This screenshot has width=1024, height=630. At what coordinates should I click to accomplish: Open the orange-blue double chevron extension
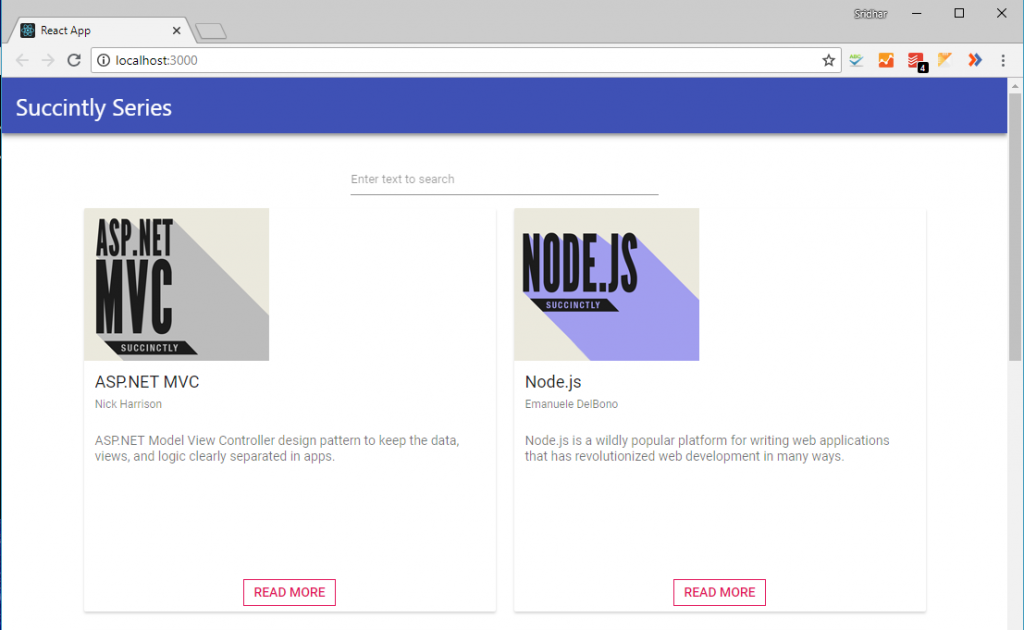pyautogui.click(x=974, y=61)
